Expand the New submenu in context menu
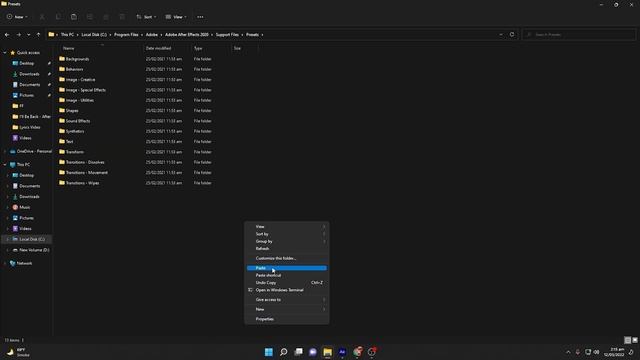 pyautogui.click(x=287, y=309)
